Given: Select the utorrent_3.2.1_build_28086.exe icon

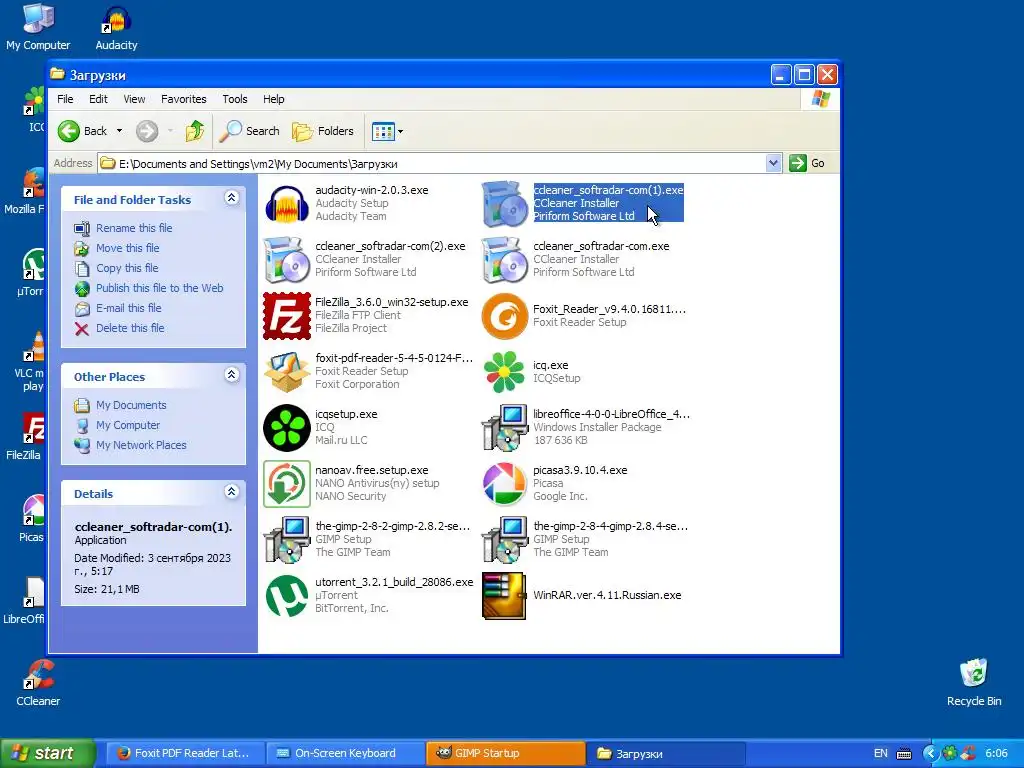Looking at the screenshot, I should 287,596.
